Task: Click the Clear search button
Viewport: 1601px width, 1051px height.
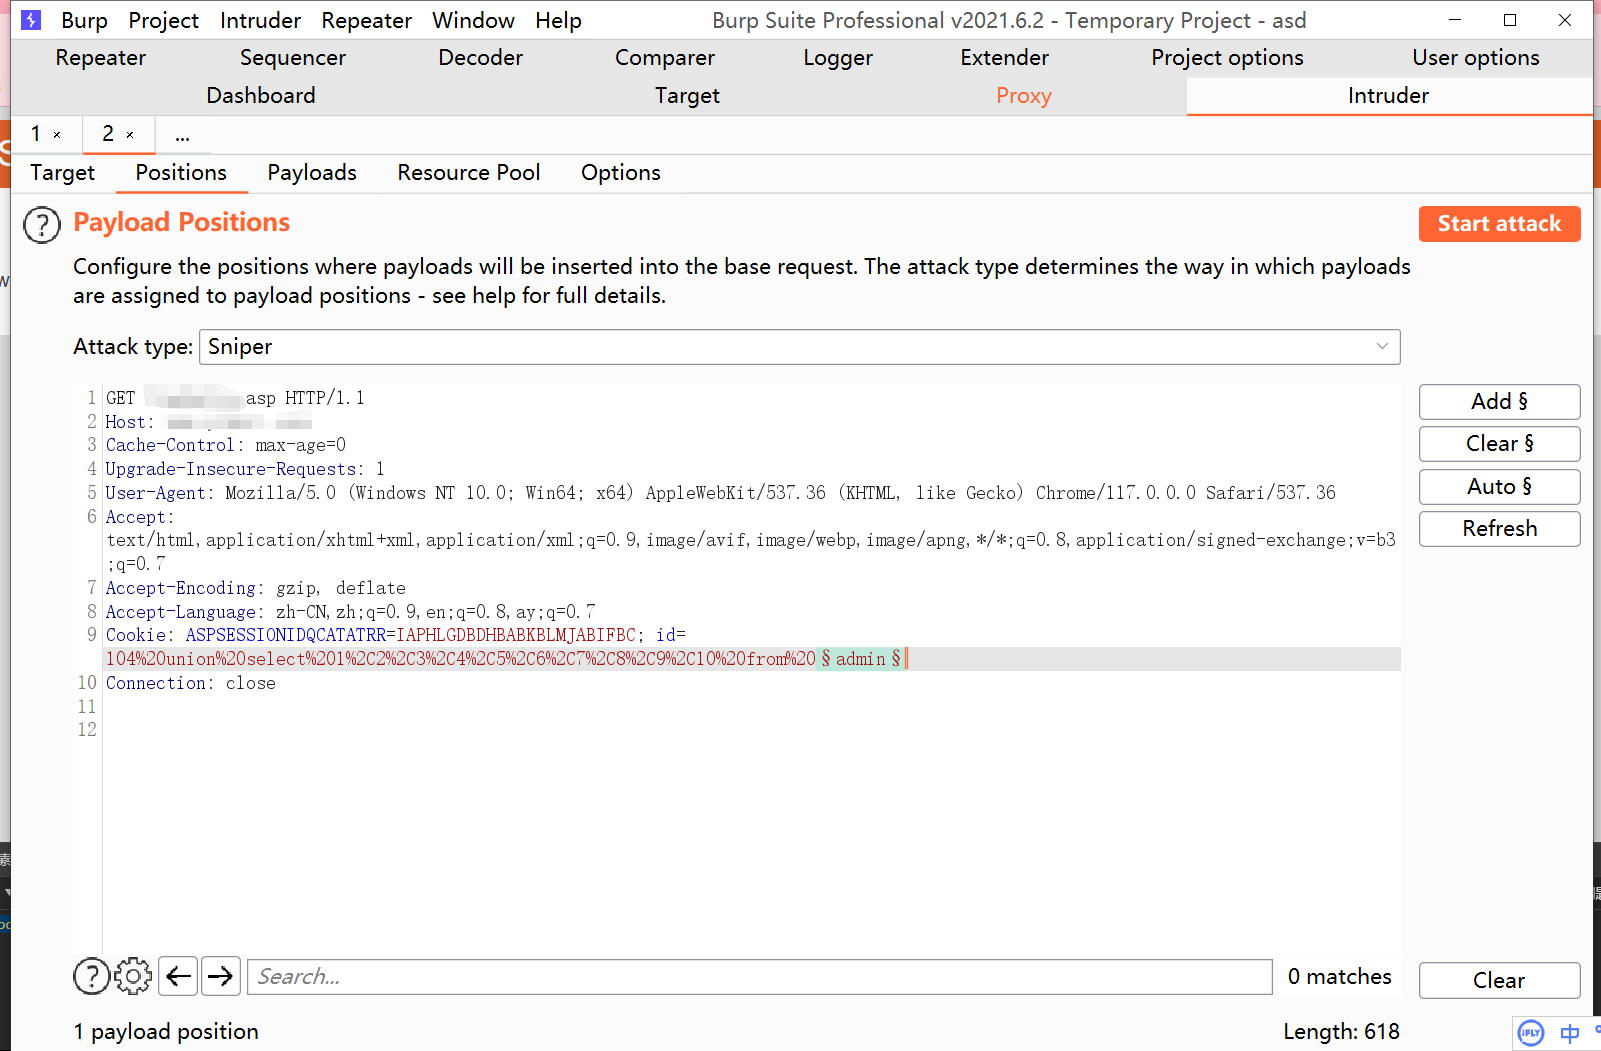Action: (x=1499, y=981)
